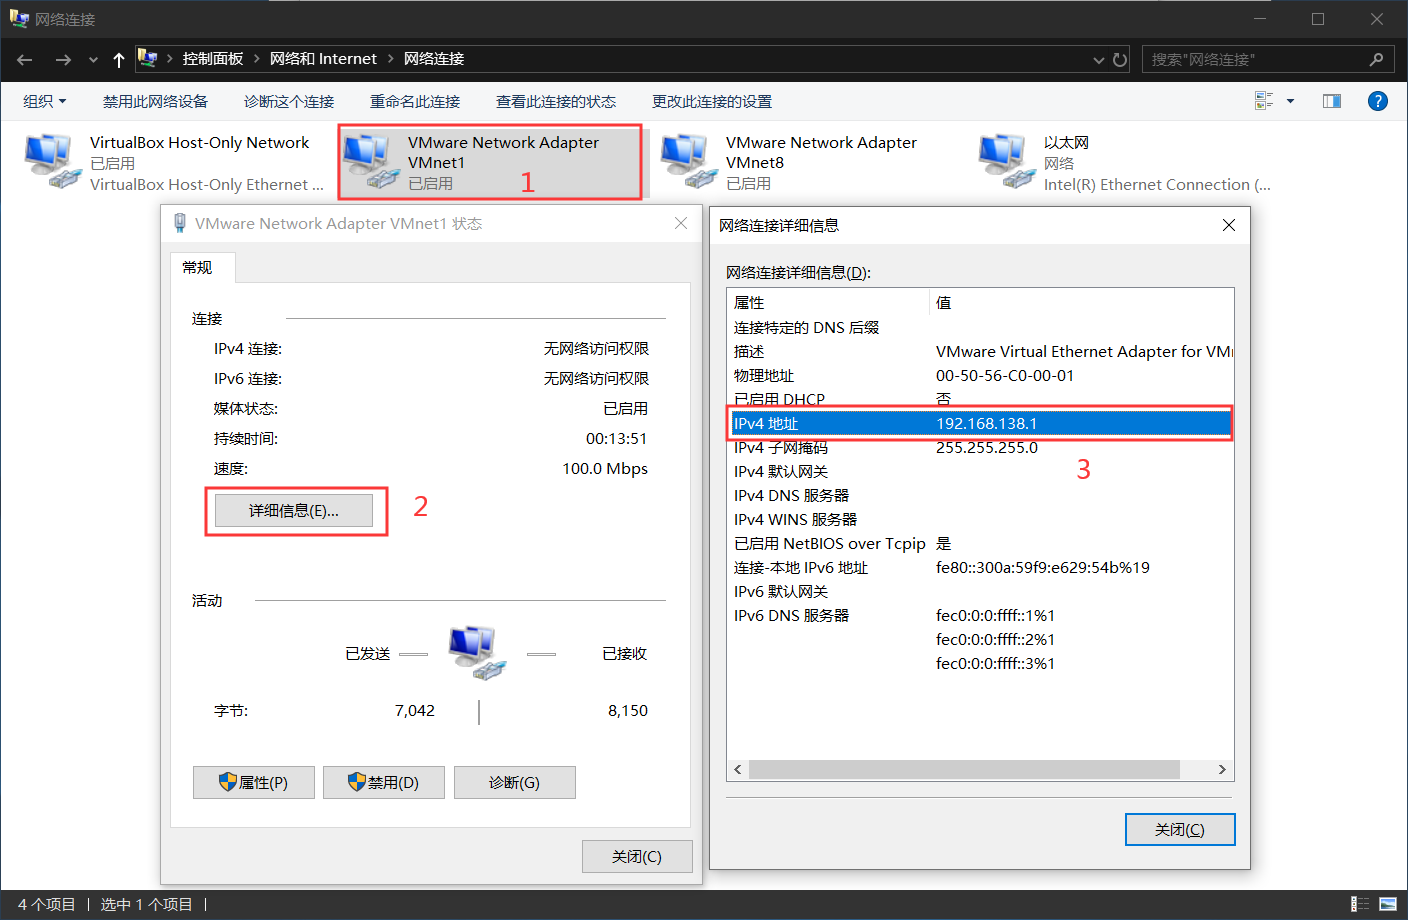Click the 属性(P) button
This screenshot has height=920, width=1408.
[x=254, y=782]
